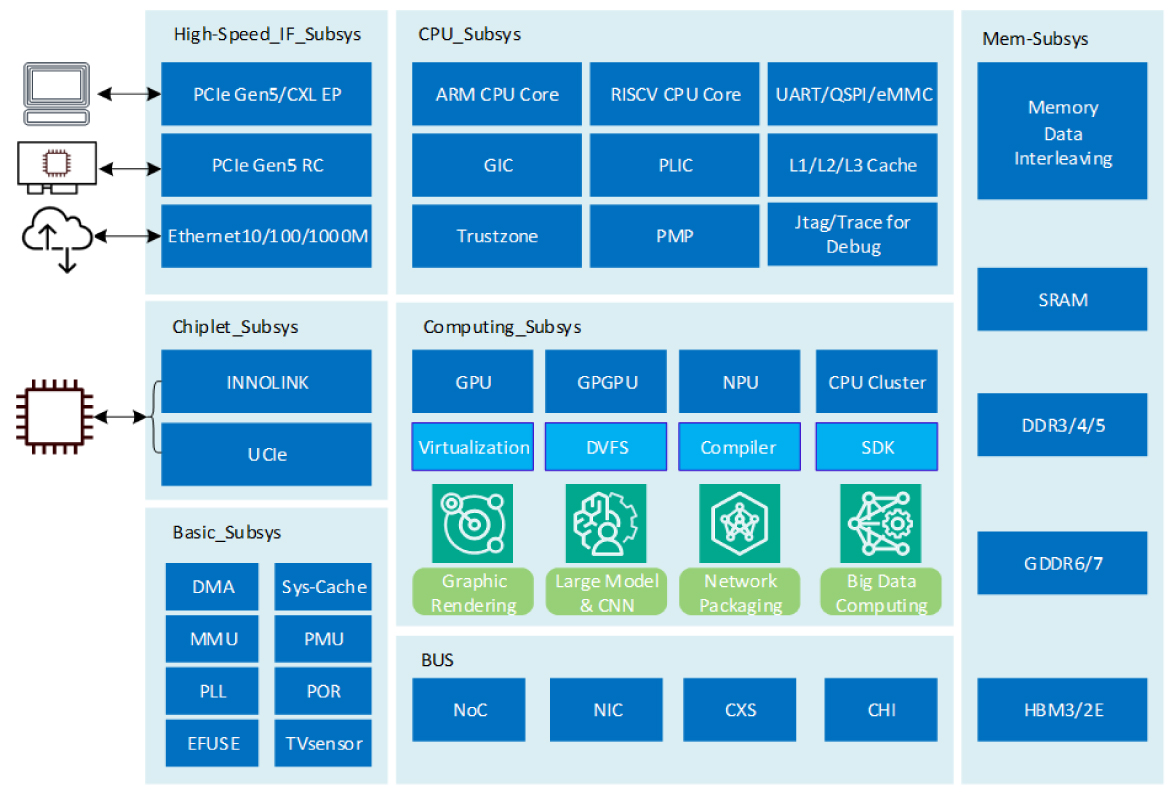
Task: Select the light-blue SDK box
Action: click(x=877, y=446)
